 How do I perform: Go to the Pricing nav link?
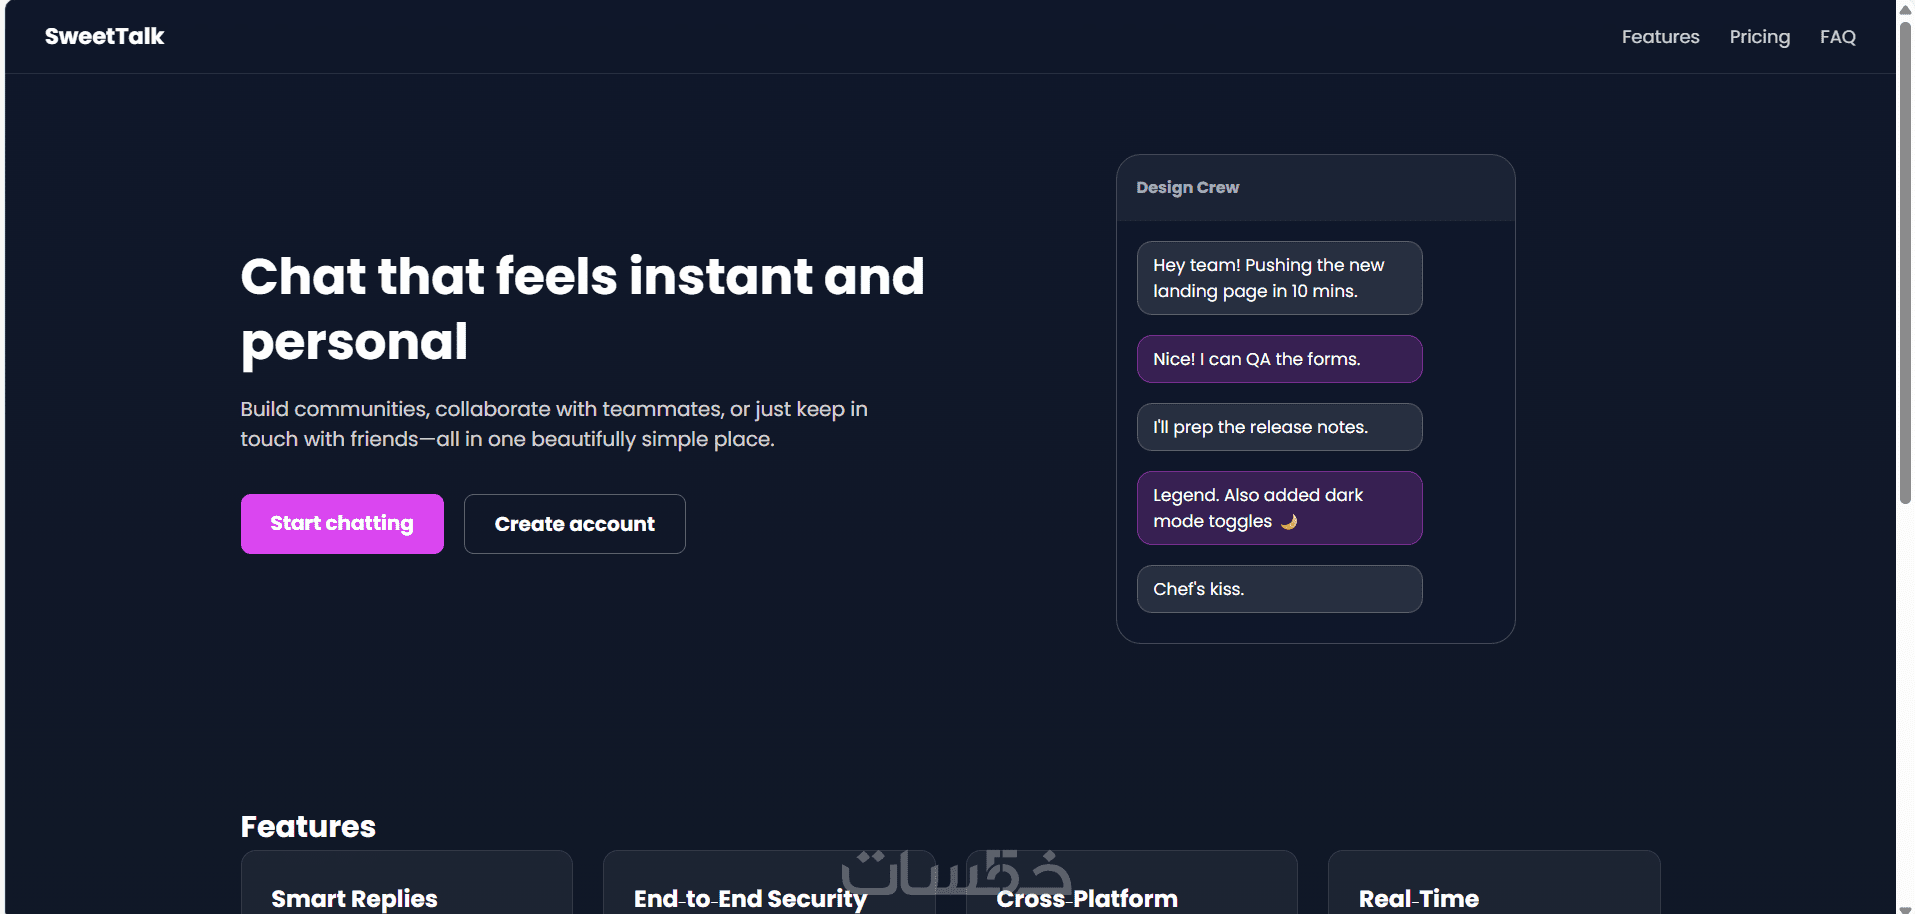(1759, 37)
